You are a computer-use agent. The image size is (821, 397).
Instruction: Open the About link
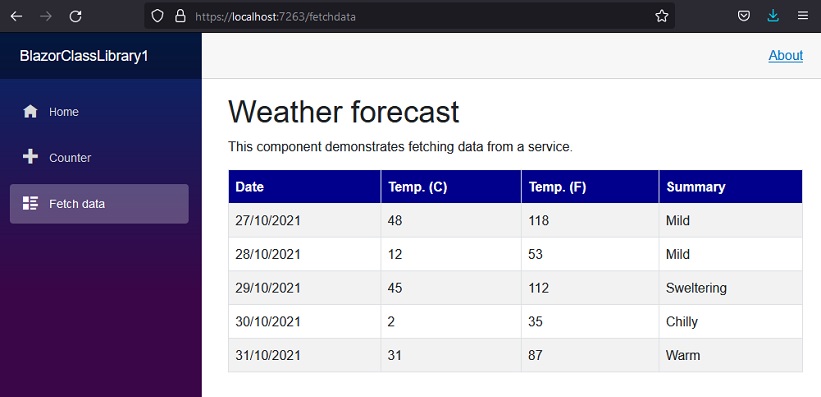point(785,56)
